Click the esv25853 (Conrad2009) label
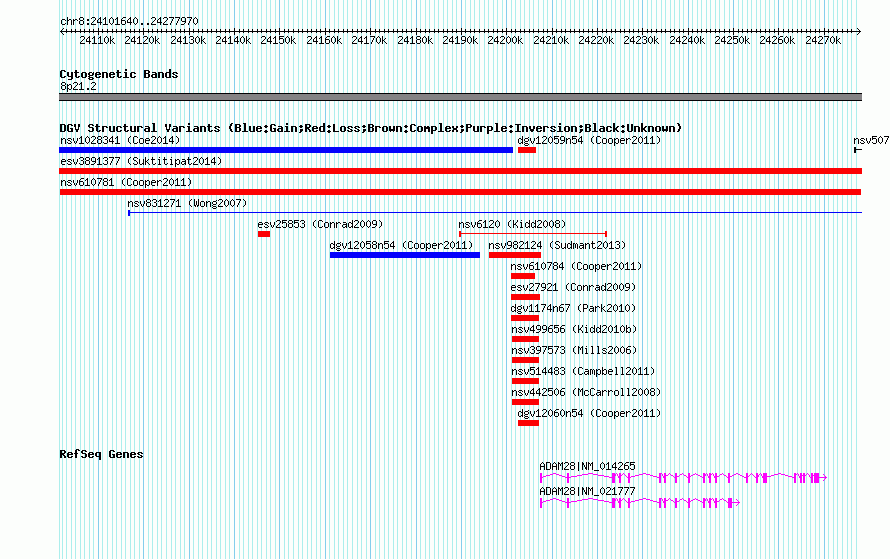Viewport: 890px width, 559px height. (320, 224)
